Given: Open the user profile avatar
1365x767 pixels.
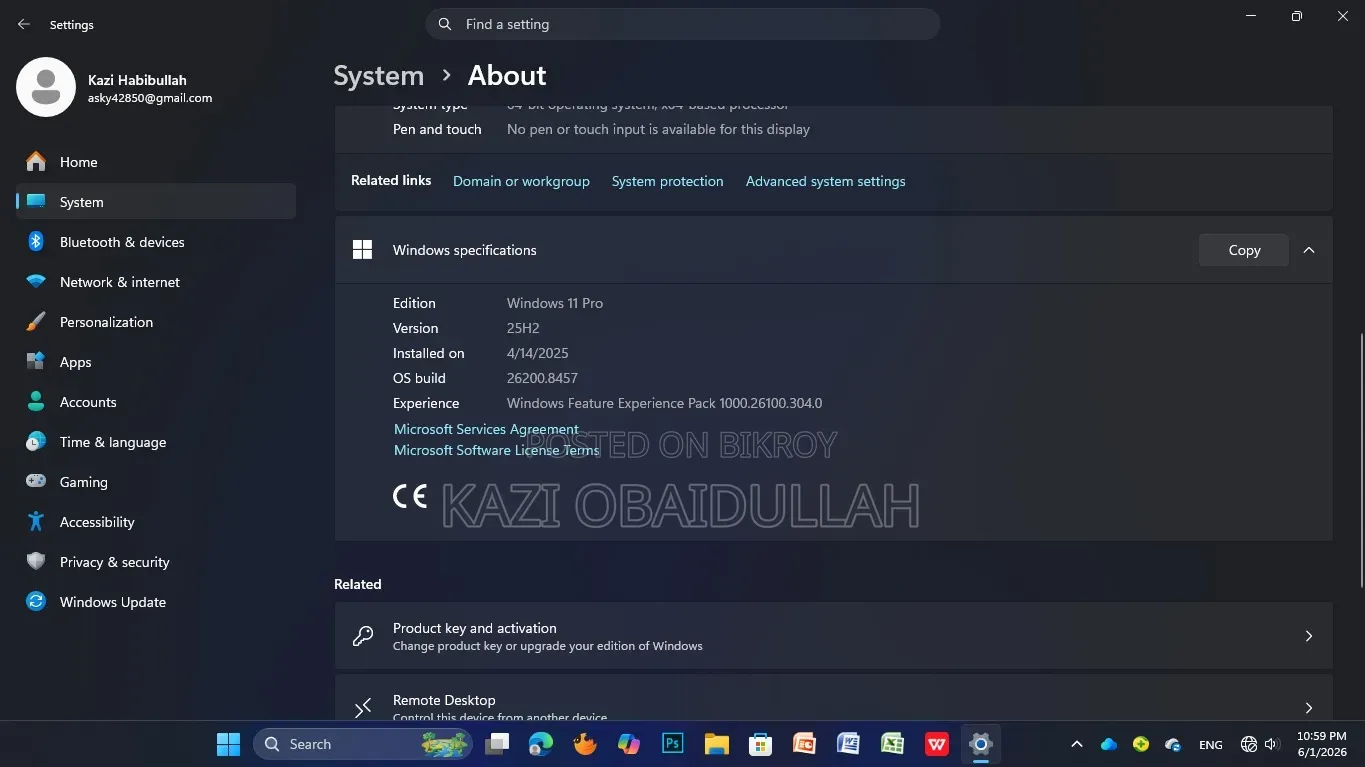Looking at the screenshot, I should (x=46, y=87).
